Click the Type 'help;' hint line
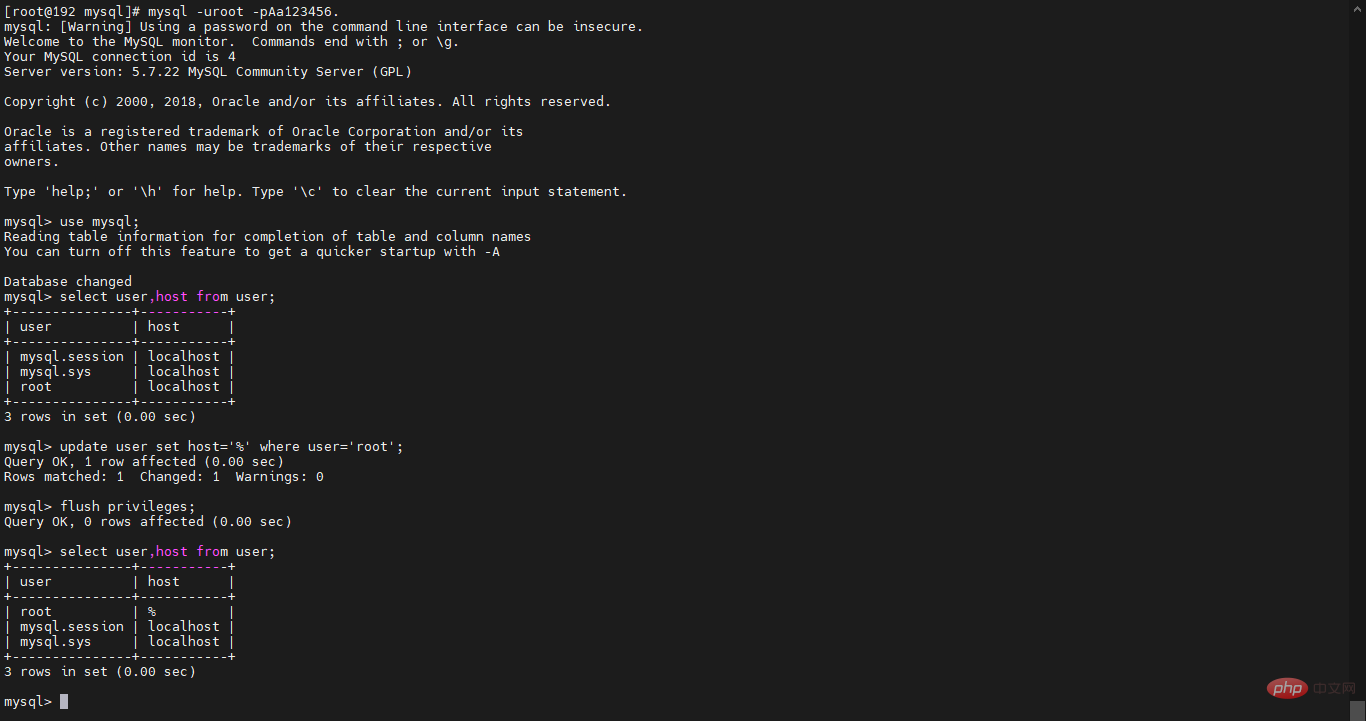The height and width of the screenshot is (721, 1366). 316,192
